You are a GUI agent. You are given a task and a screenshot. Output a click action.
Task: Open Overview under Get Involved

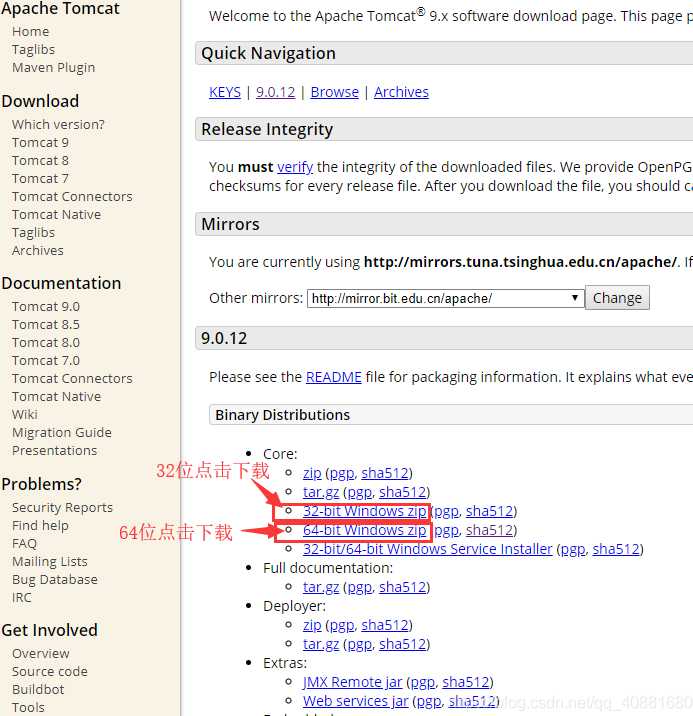pos(41,653)
